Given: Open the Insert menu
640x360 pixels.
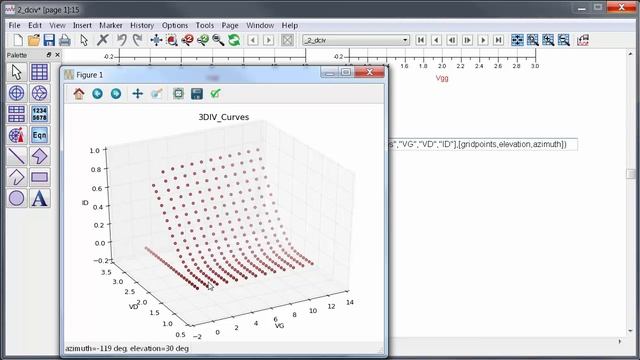Looking at the screenshot, I should (x=82, y=25).
